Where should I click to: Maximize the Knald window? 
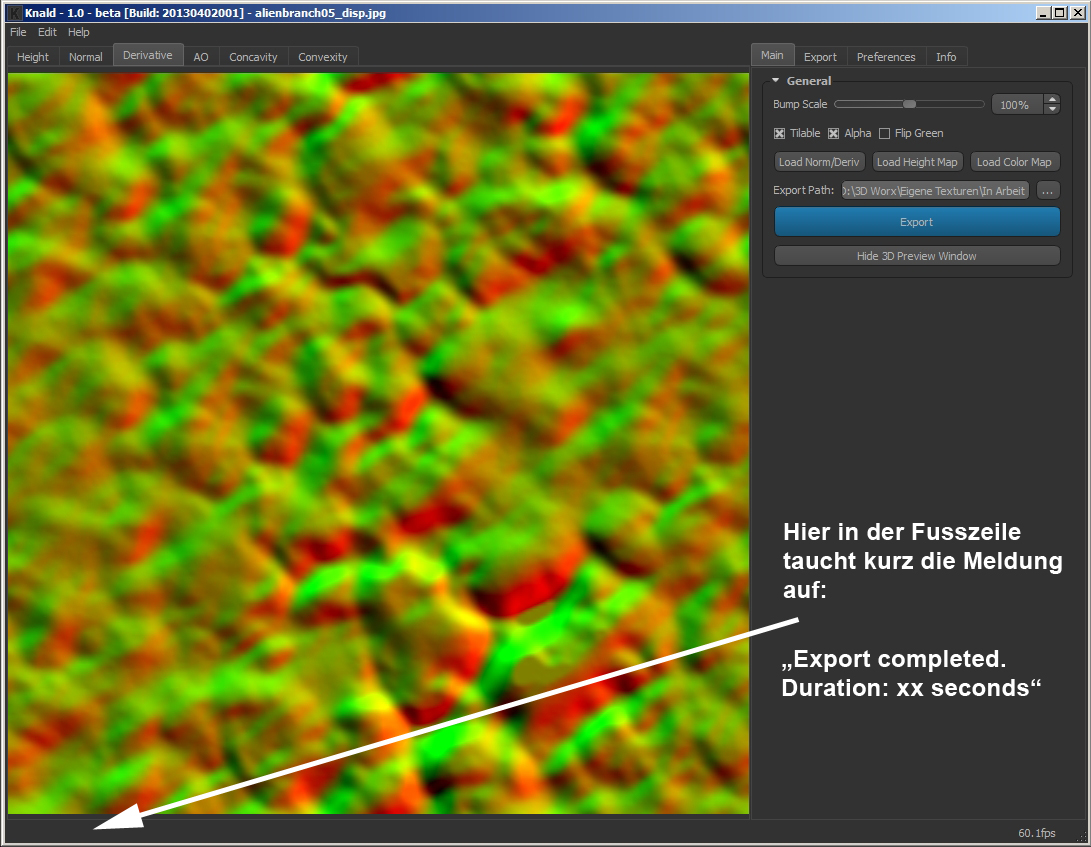pyautogui.click(x=1059, y=13)
